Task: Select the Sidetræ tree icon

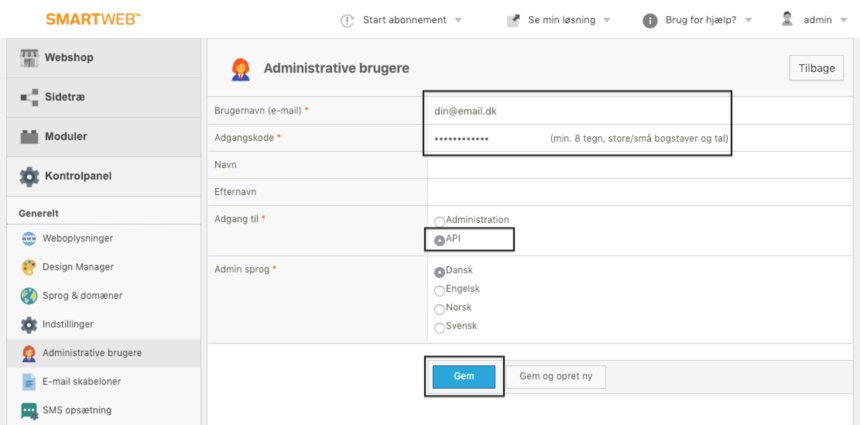Action: [29, 97]
